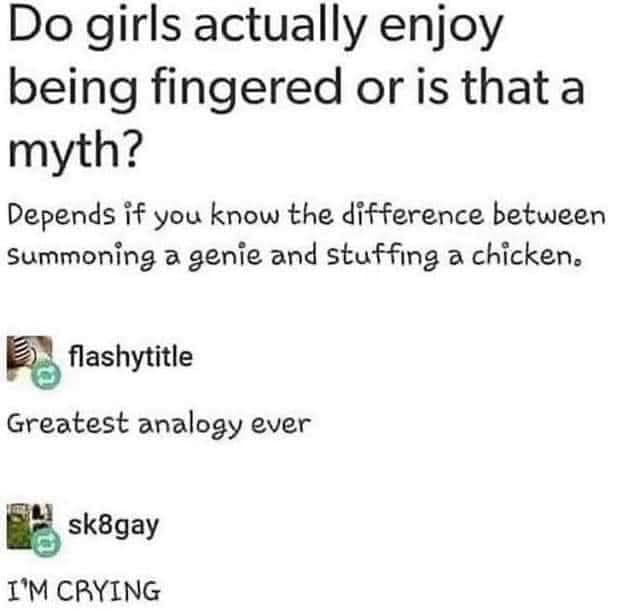Visit the flashytitle blog username link

[131, 356]
